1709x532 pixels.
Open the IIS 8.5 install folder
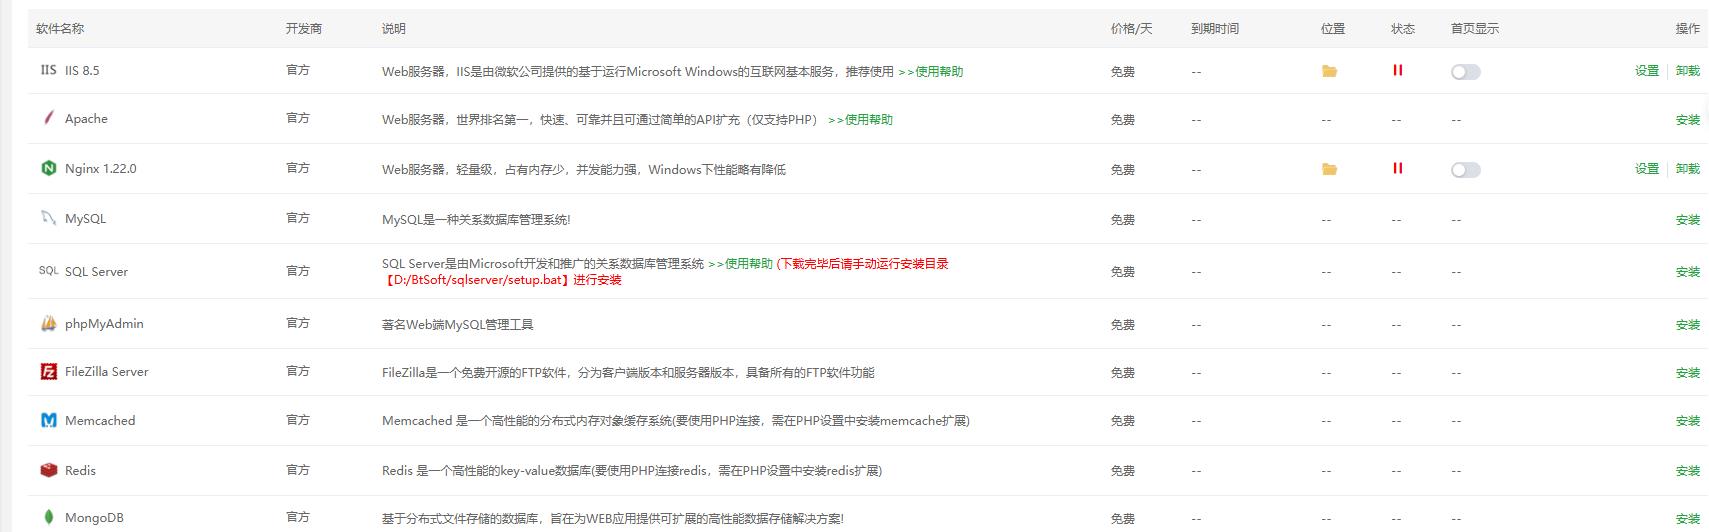[x=1329, y=71]
